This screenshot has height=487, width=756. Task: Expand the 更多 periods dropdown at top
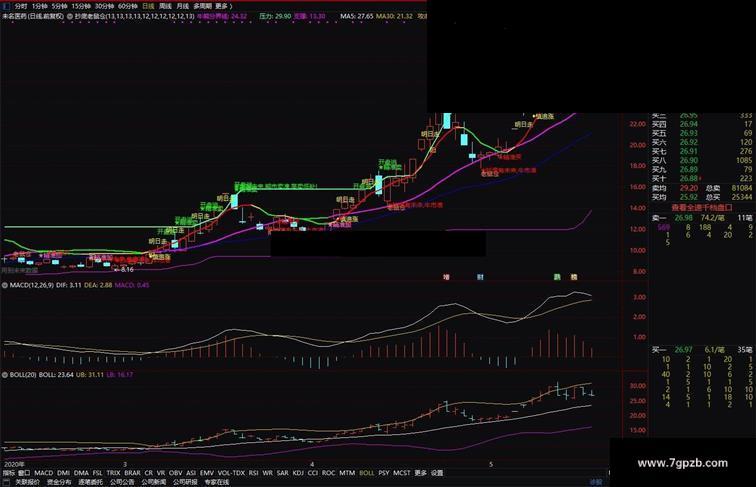[x=224, y=6]
